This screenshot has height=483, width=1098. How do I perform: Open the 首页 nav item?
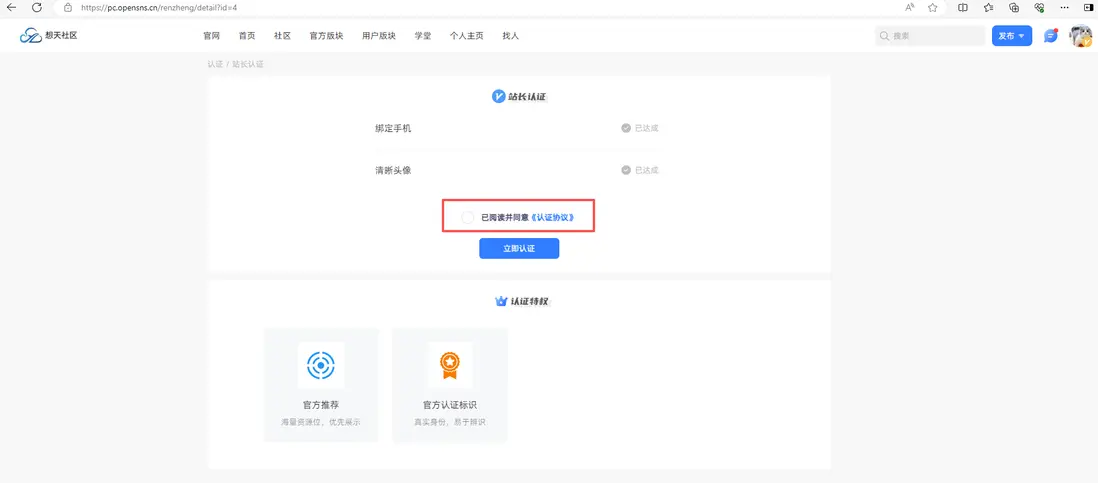coord(246,36)
